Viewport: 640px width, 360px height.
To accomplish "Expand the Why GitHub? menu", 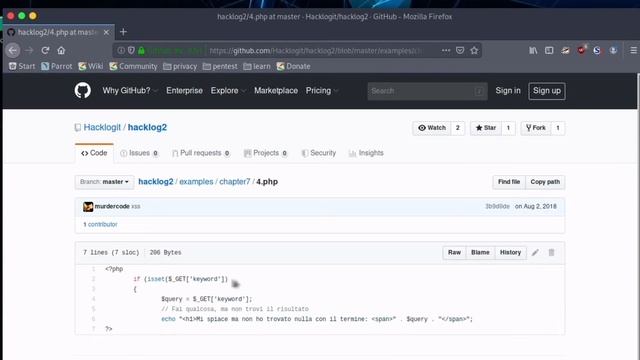I will pos(130,91).
